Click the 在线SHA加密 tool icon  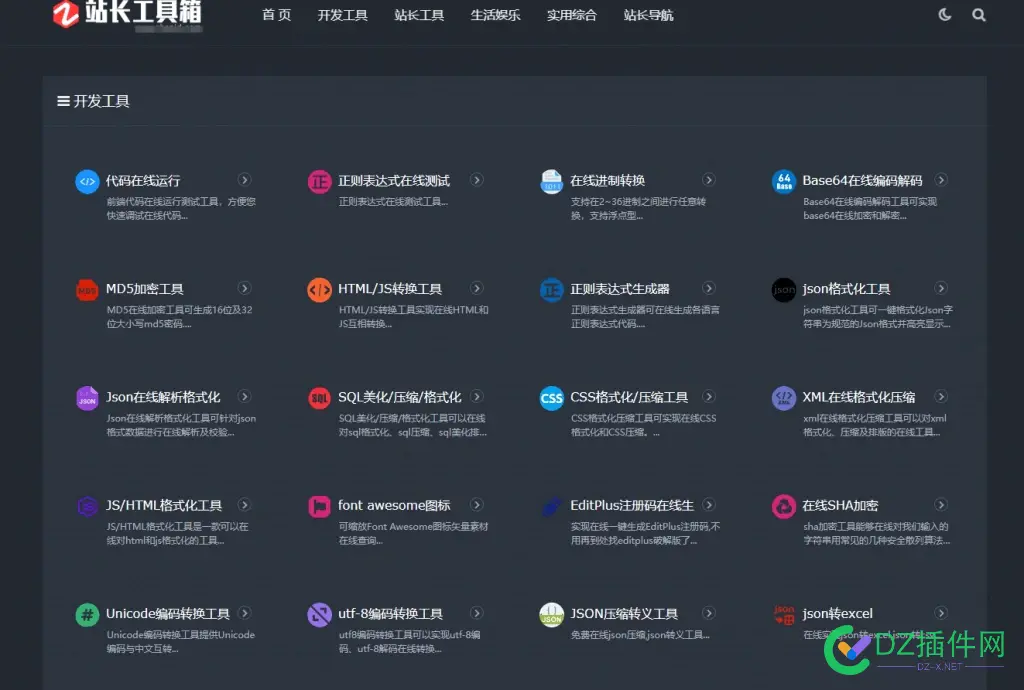click(x=783, y=505)
